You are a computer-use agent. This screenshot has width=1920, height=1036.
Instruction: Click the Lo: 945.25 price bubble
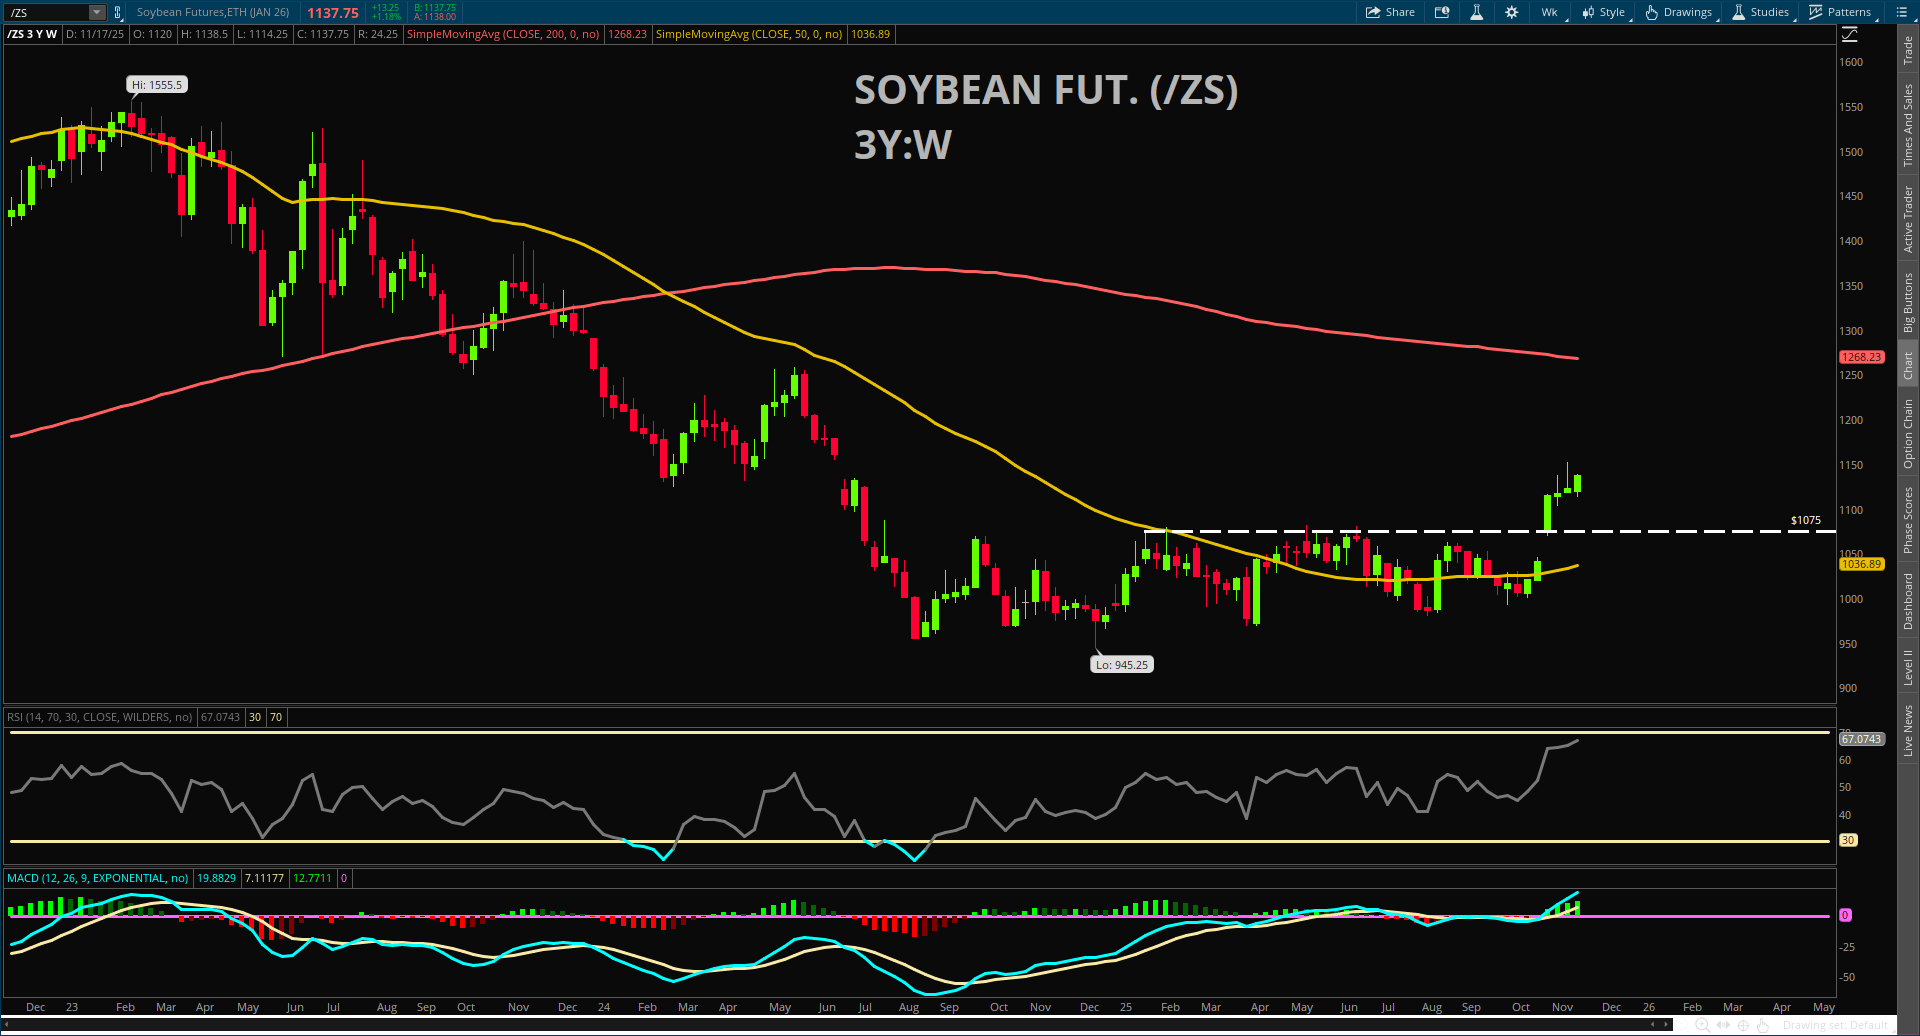1122,664
